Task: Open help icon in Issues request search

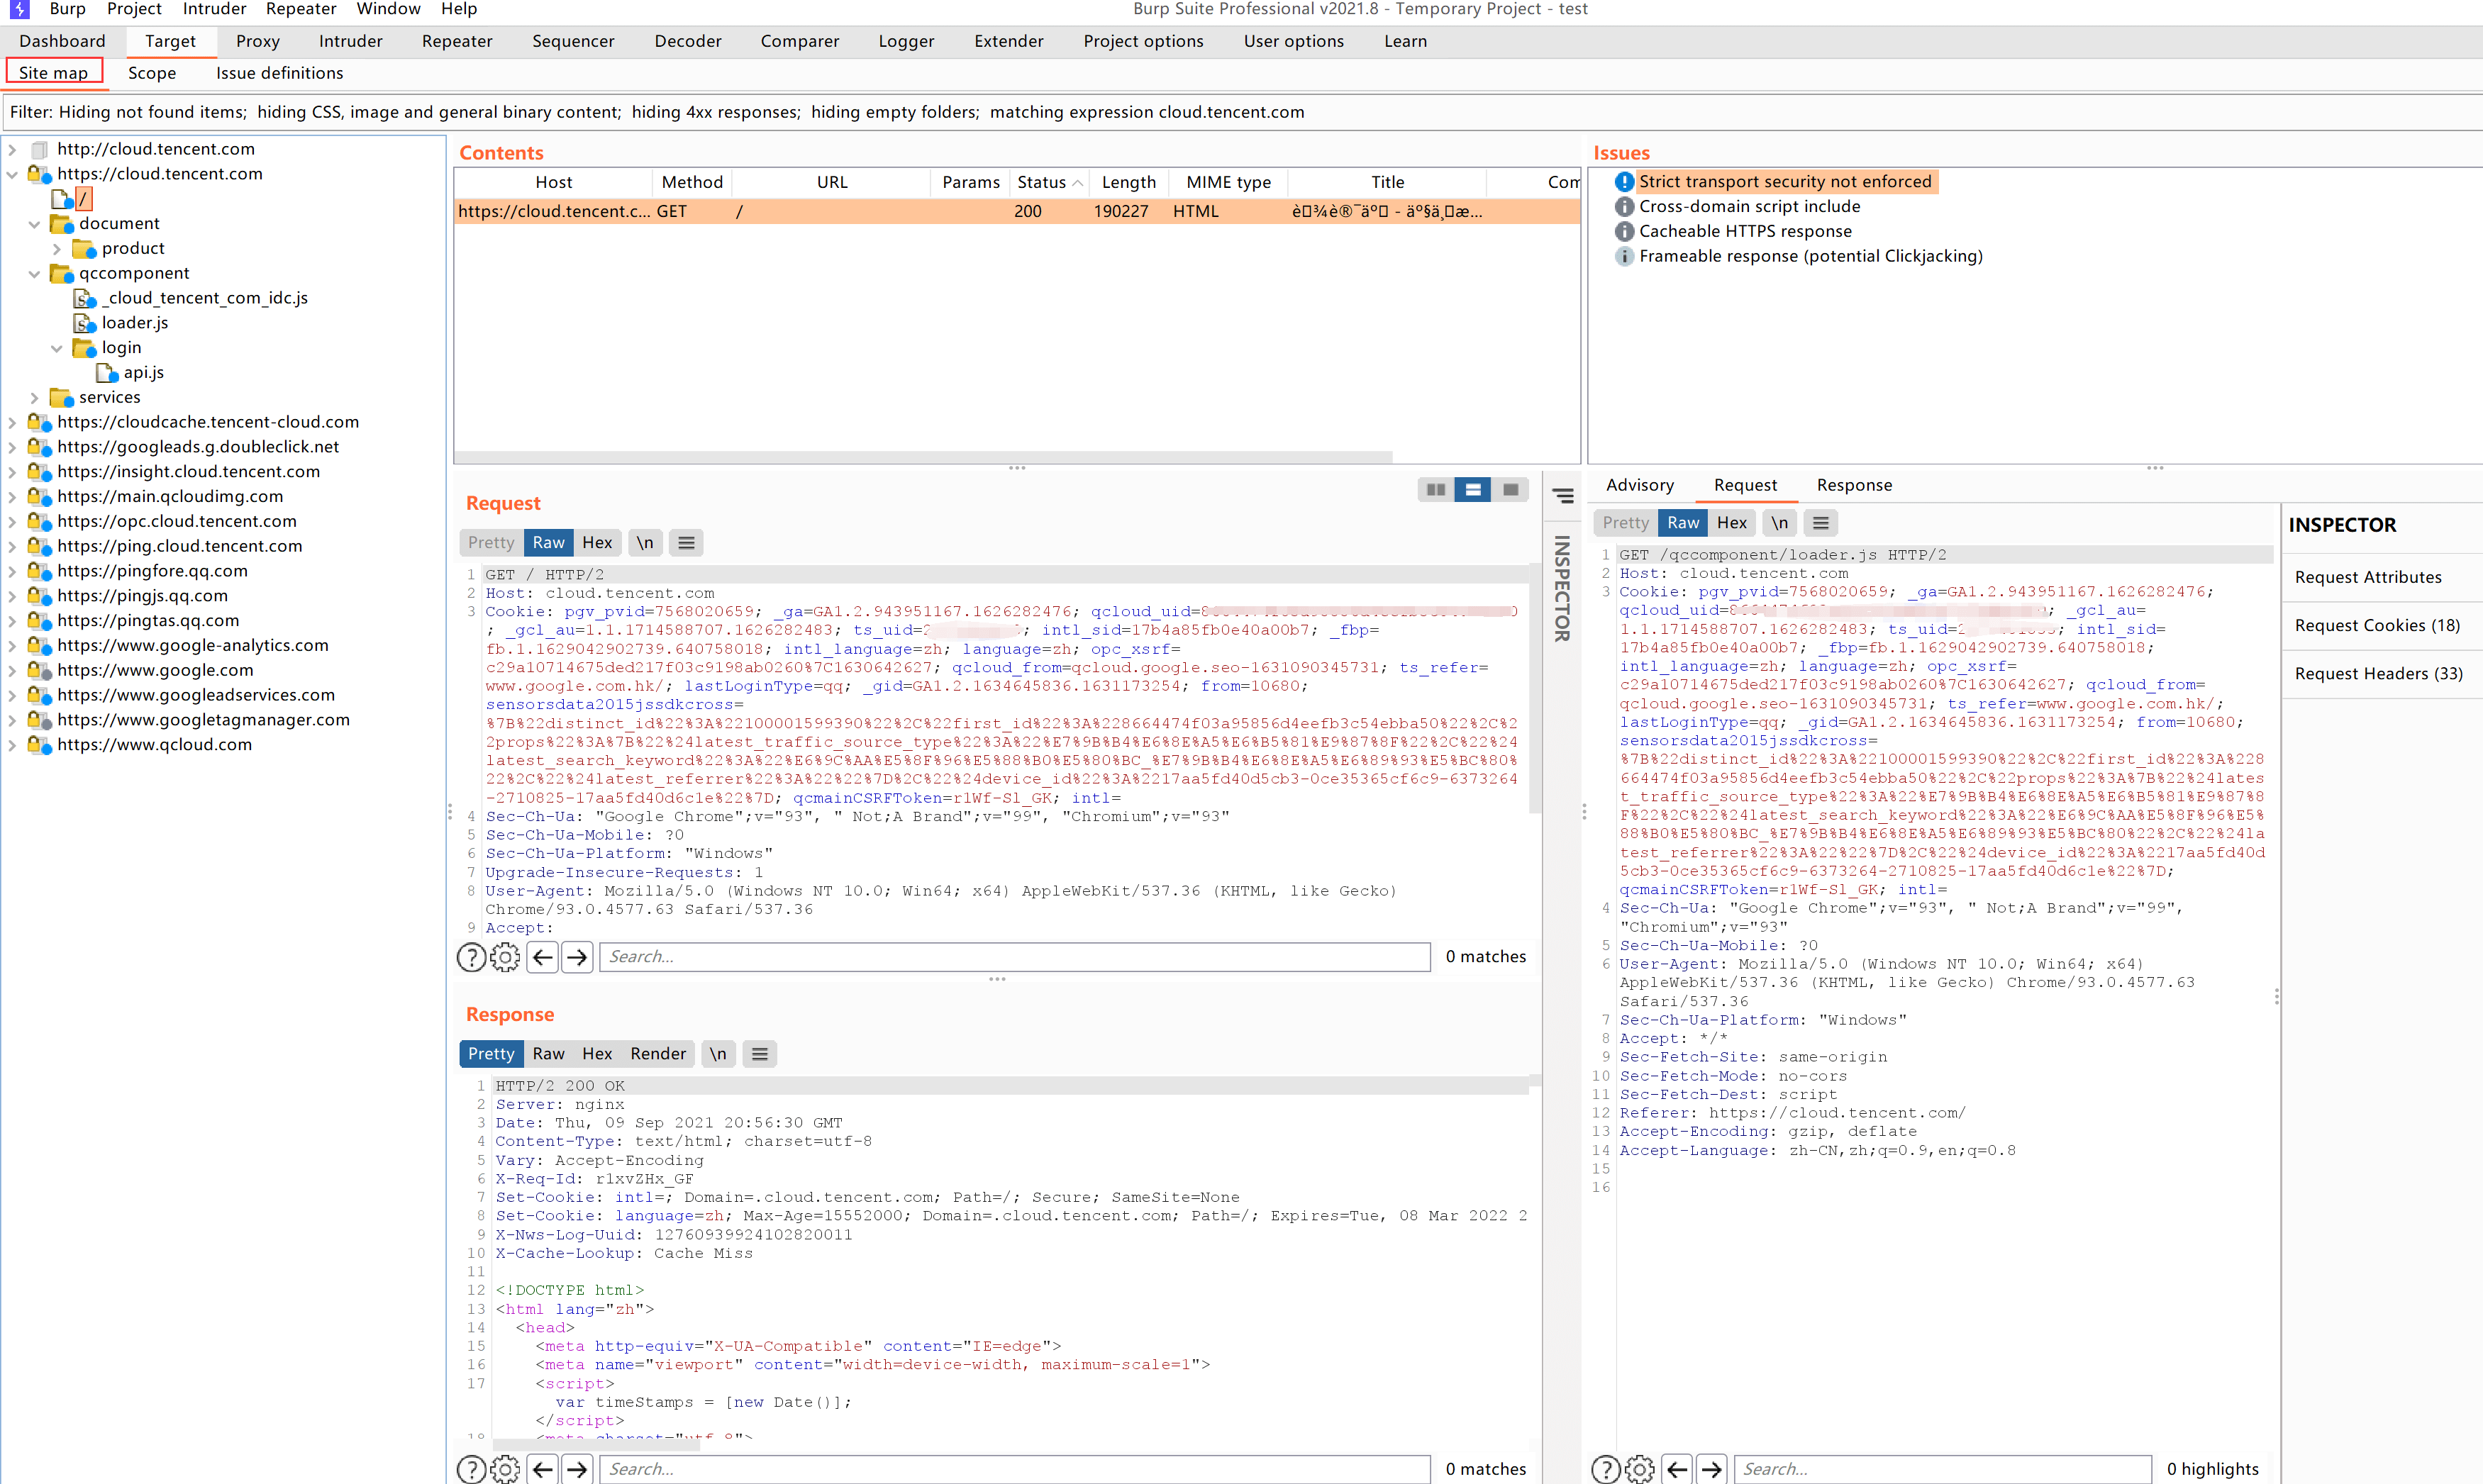Action: 1606,1469
